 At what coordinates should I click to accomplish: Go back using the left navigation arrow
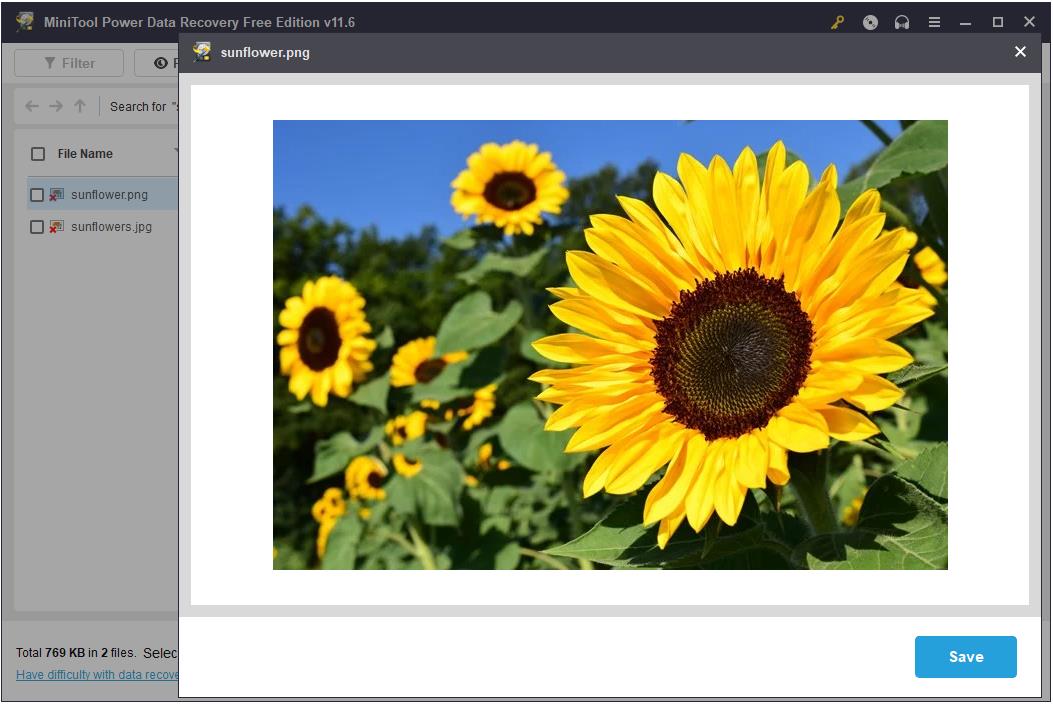point(31,106)
